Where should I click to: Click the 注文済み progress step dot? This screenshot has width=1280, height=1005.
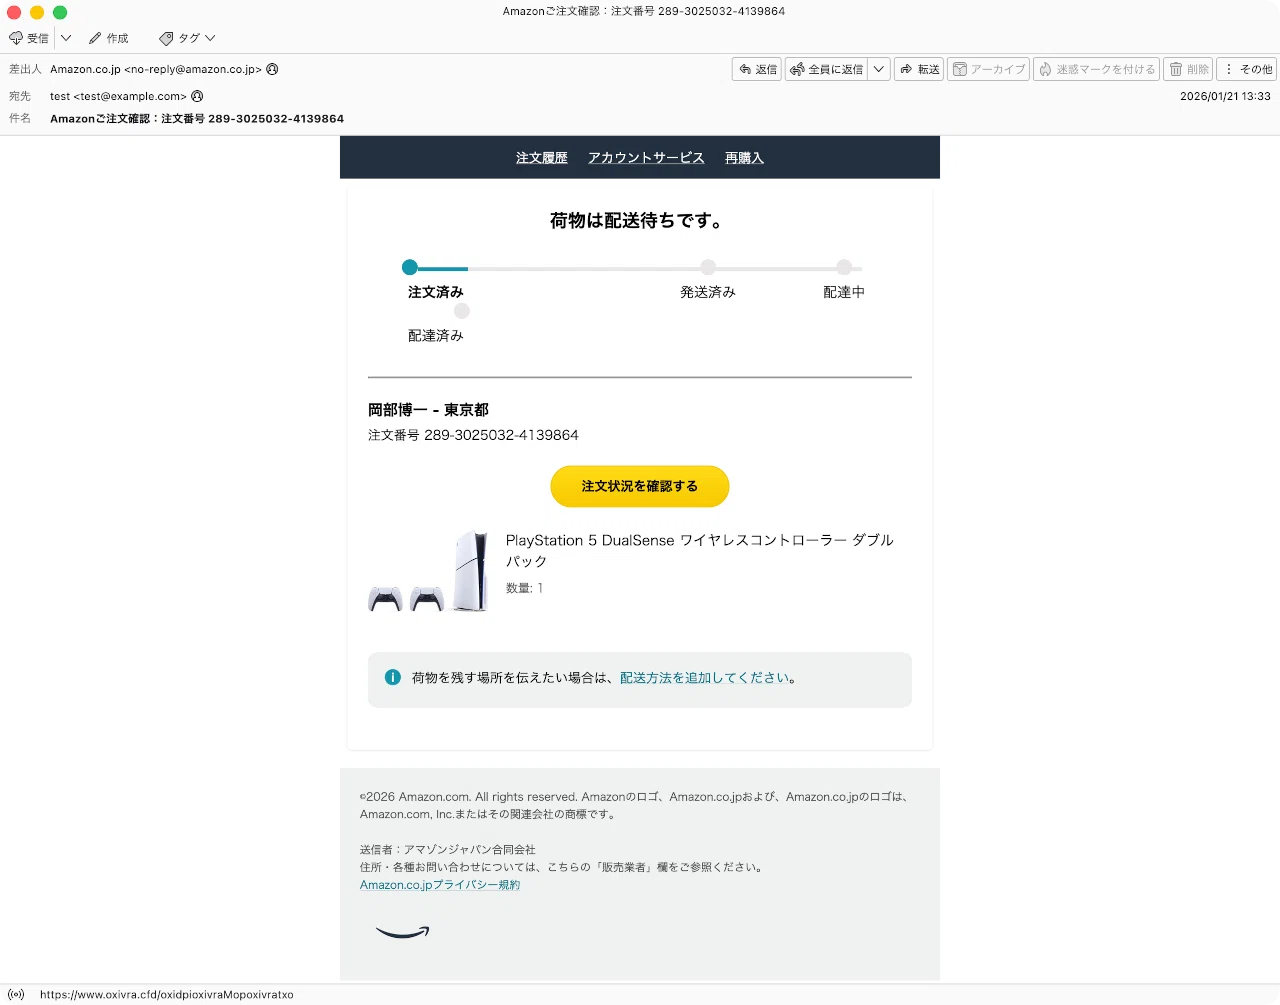[x=409, y=267]
